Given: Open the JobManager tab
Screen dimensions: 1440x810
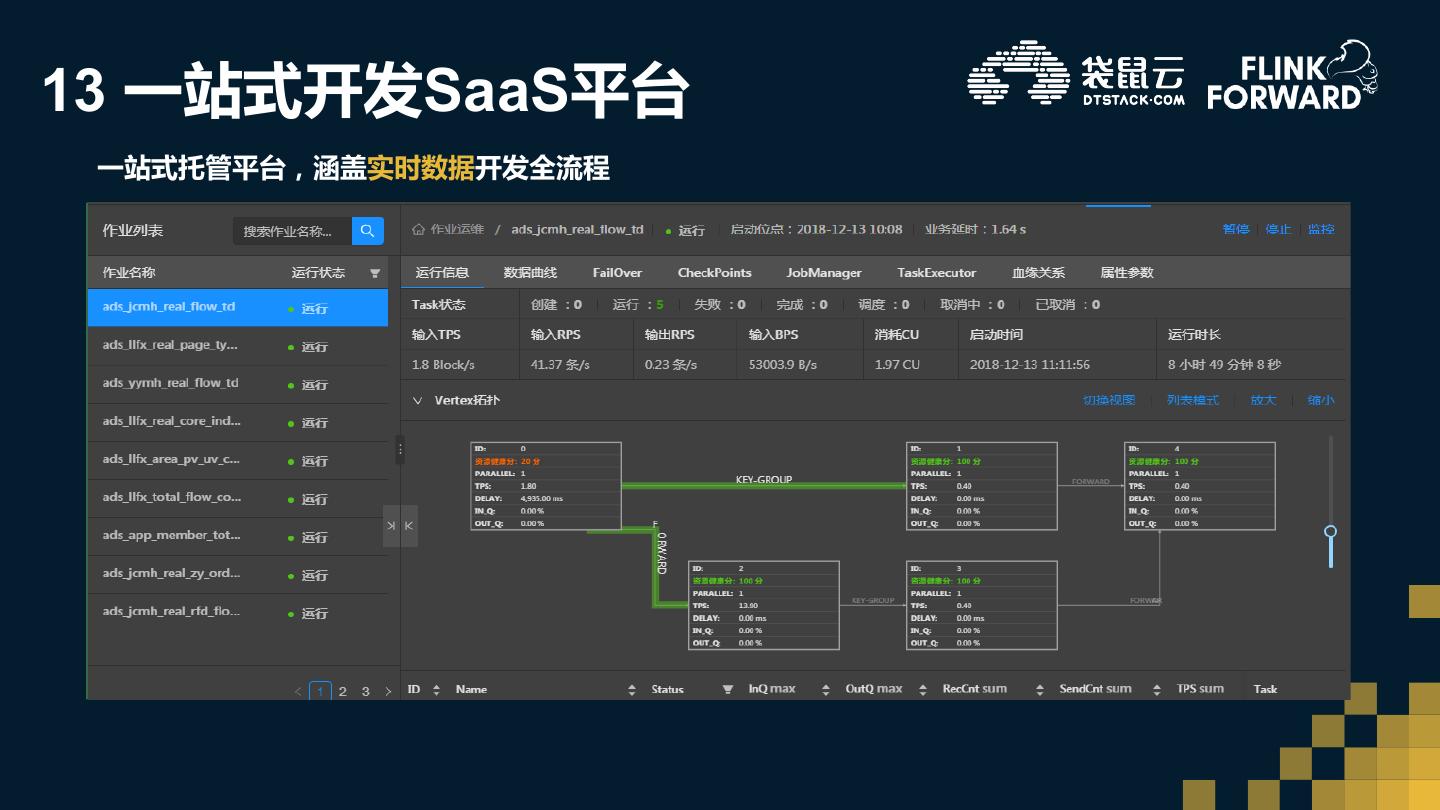Looking at the screenshot, I should [823, 272].
